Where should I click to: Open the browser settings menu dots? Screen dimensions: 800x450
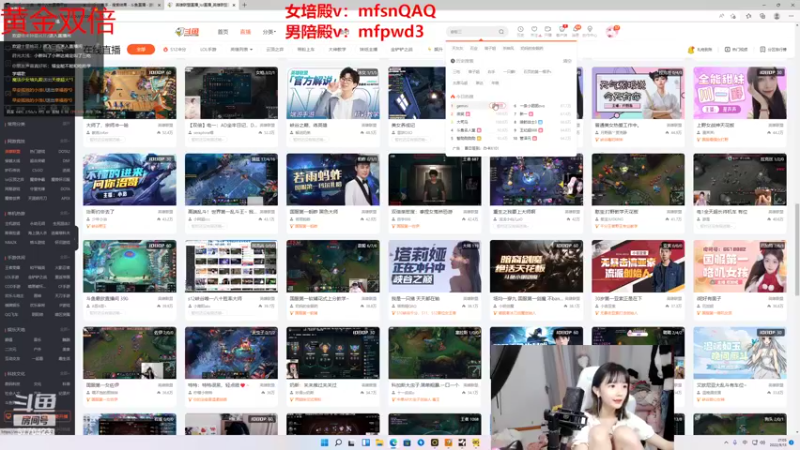(791, 16)
